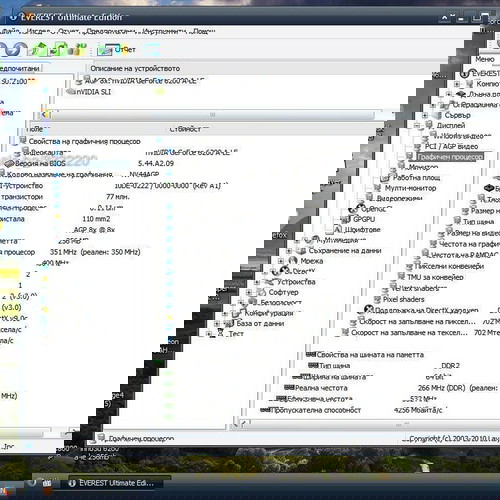Click the Описание на устройството column header
Image resolution: width=500 pixels, height=500 pixels.
pos(135,68)
